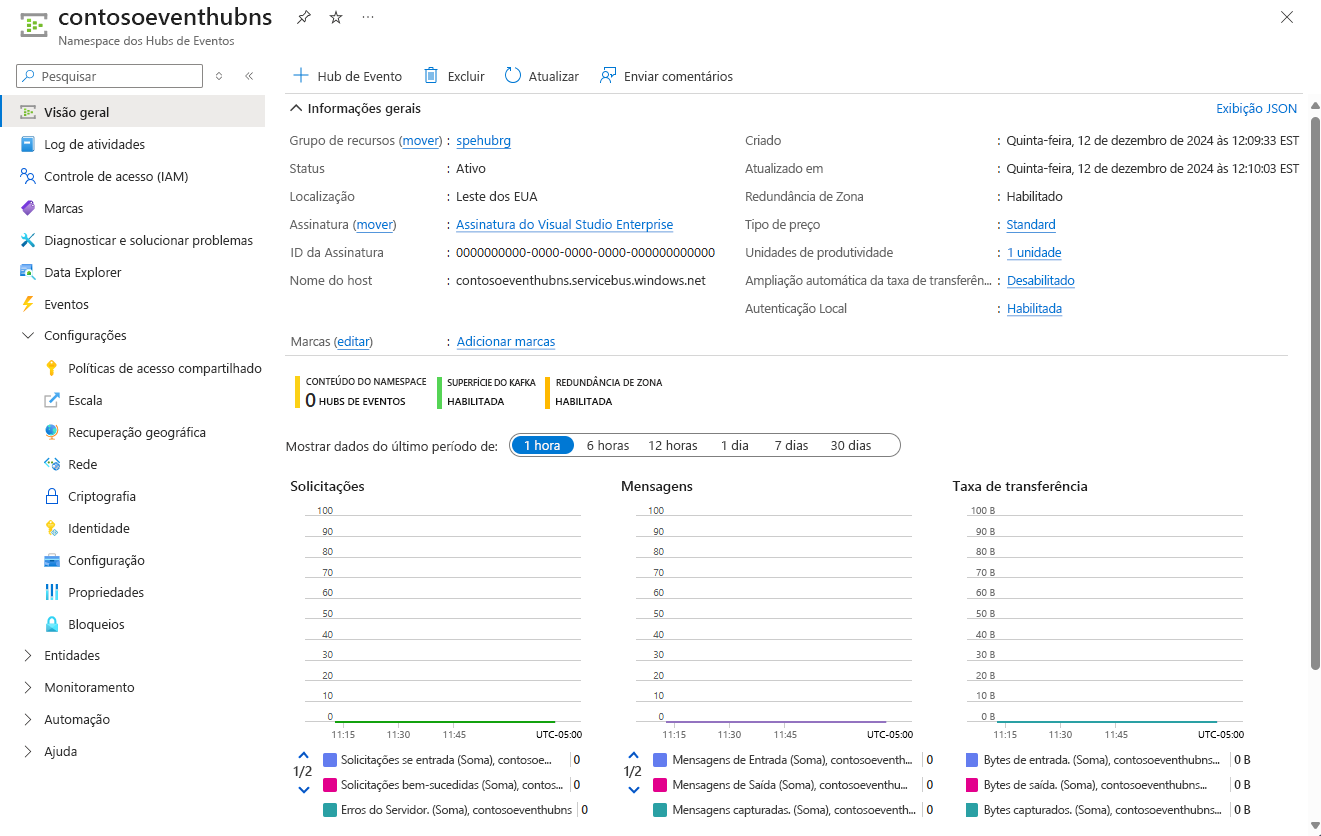Collapse the Informações gerais section
The height and width of the screenshot is (836, 1321).
(295, 108)
